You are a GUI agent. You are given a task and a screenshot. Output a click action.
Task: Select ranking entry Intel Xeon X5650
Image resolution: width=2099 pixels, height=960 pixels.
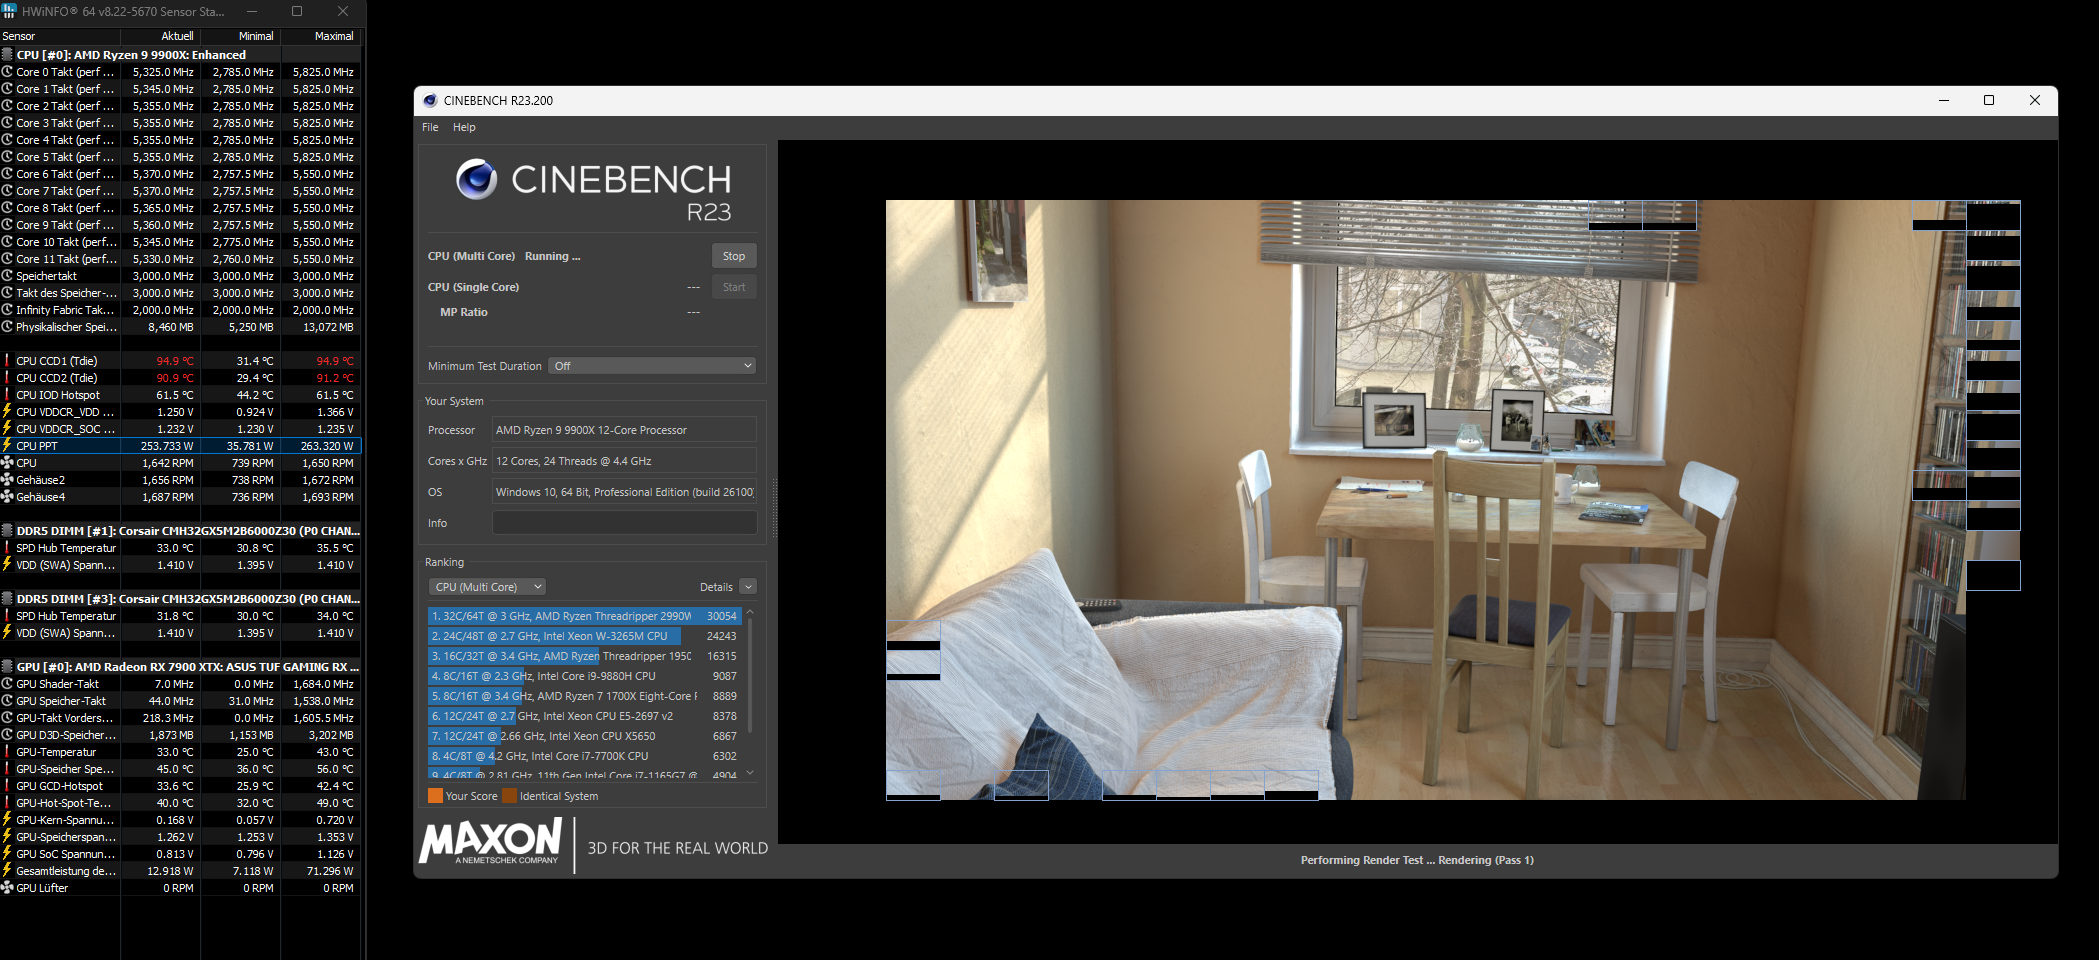[584, 736]
